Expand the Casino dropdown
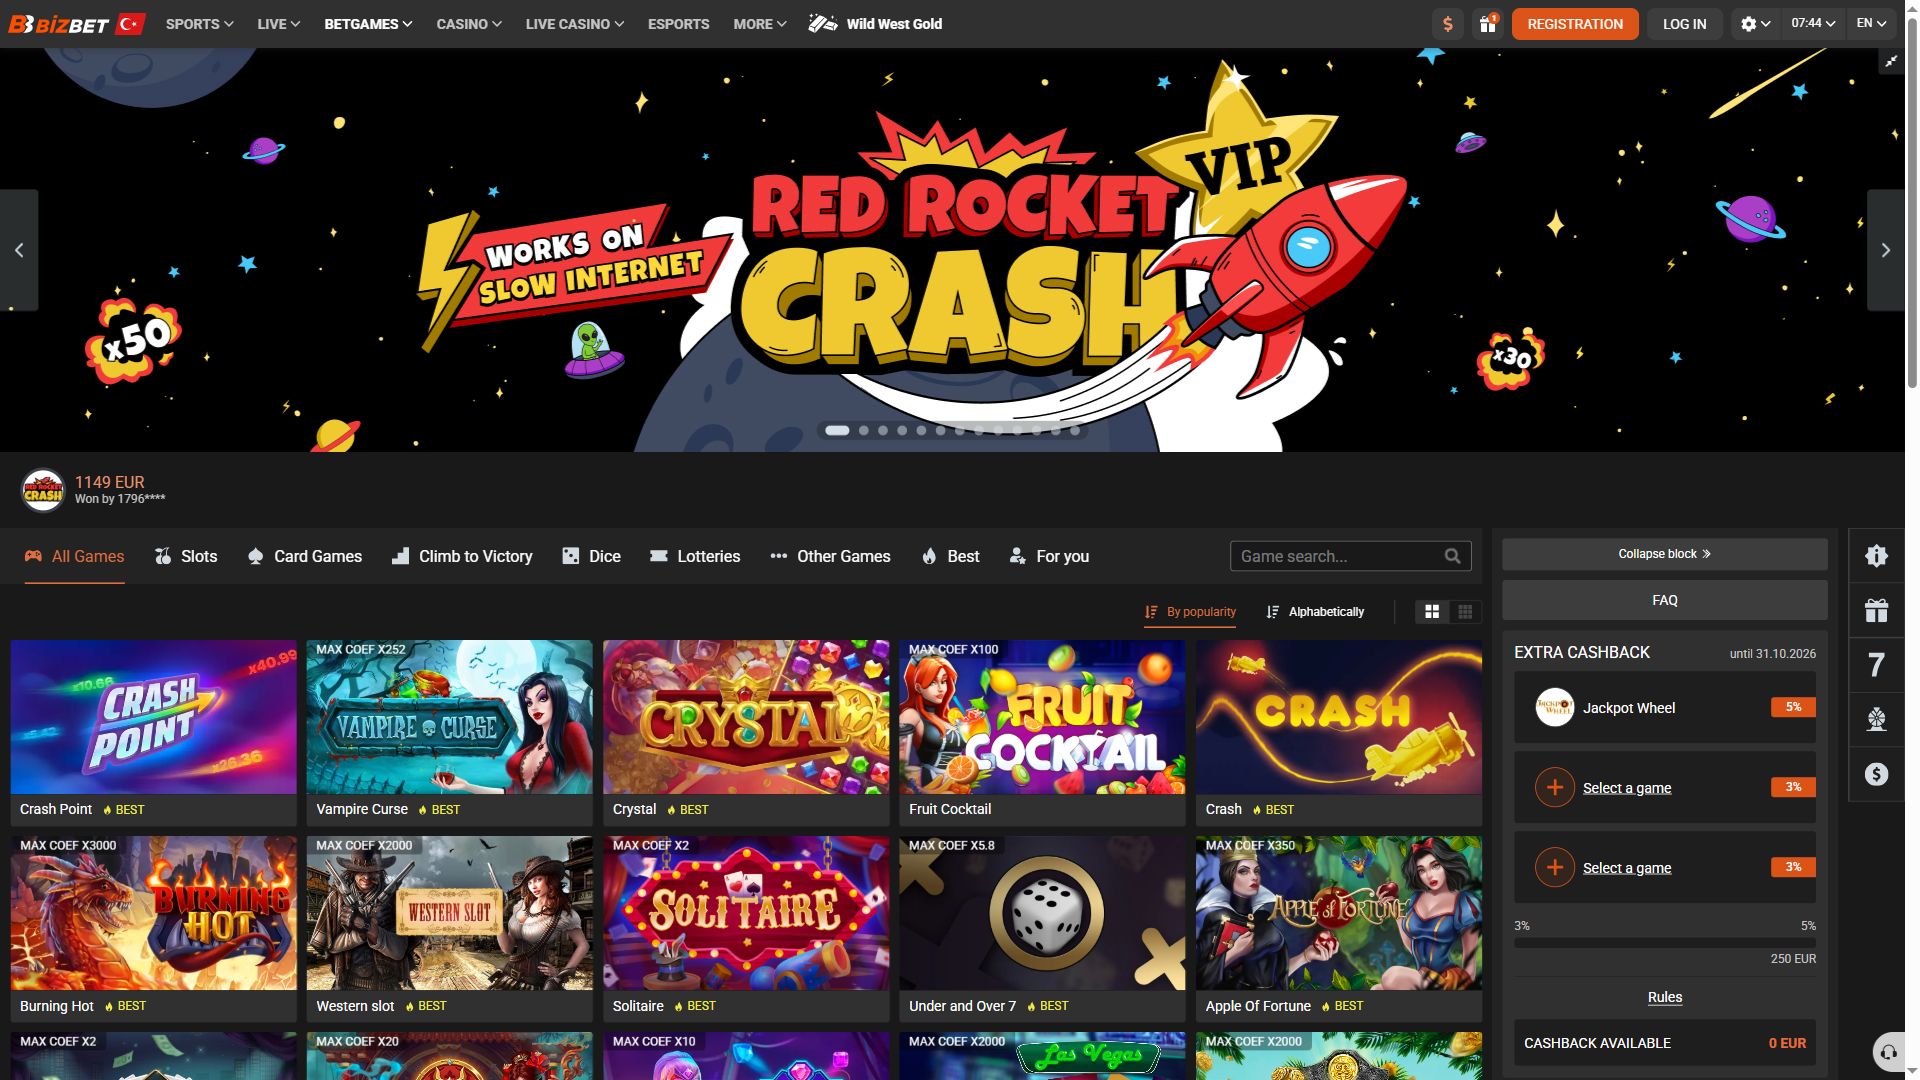Screen dimensions: 1920x1080 coord(469,24)
